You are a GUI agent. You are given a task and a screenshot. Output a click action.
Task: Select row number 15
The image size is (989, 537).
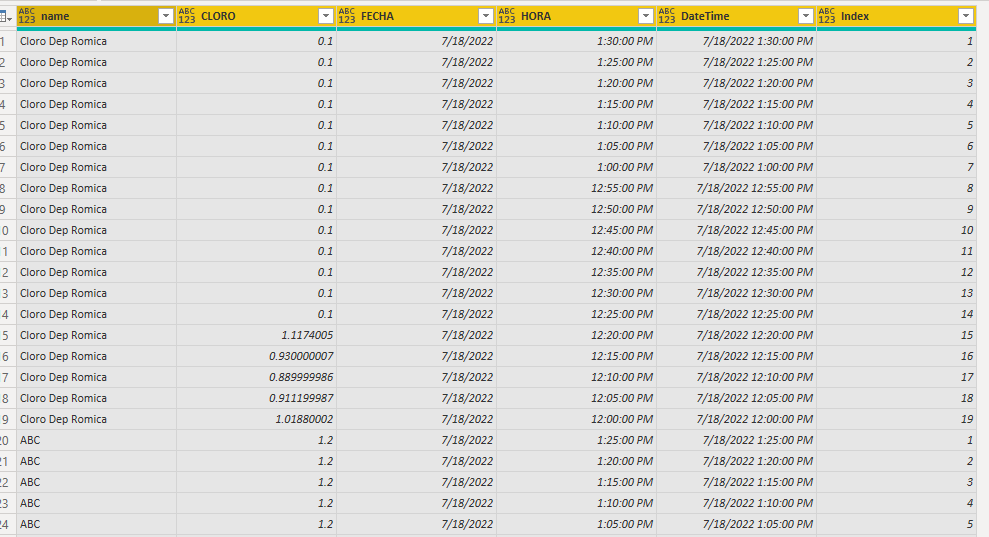coord(8,335)
